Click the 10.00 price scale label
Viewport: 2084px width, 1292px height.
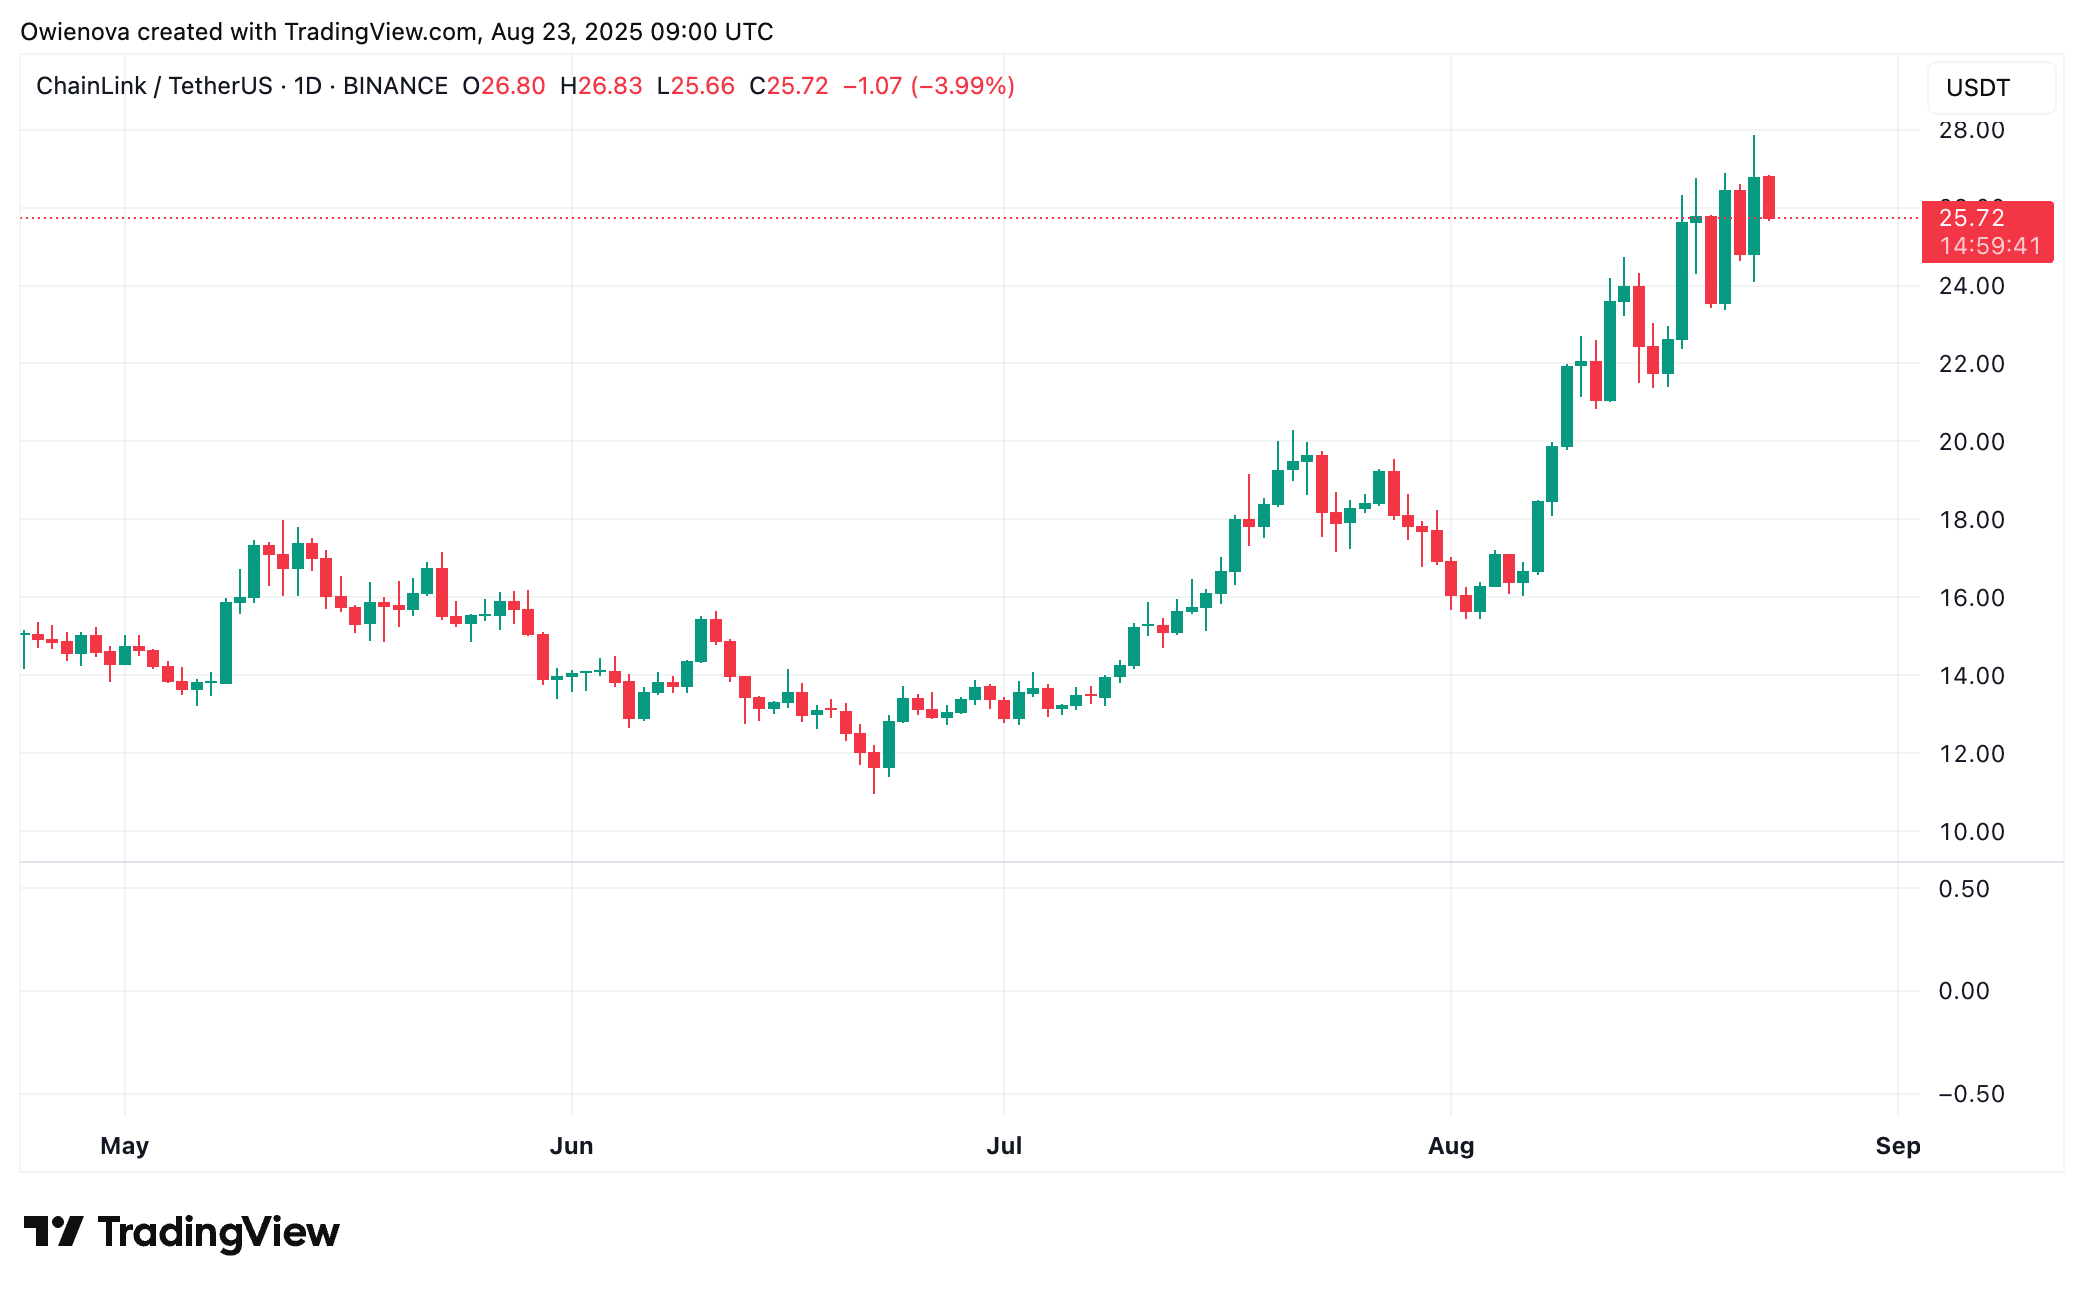[1971, 832]
